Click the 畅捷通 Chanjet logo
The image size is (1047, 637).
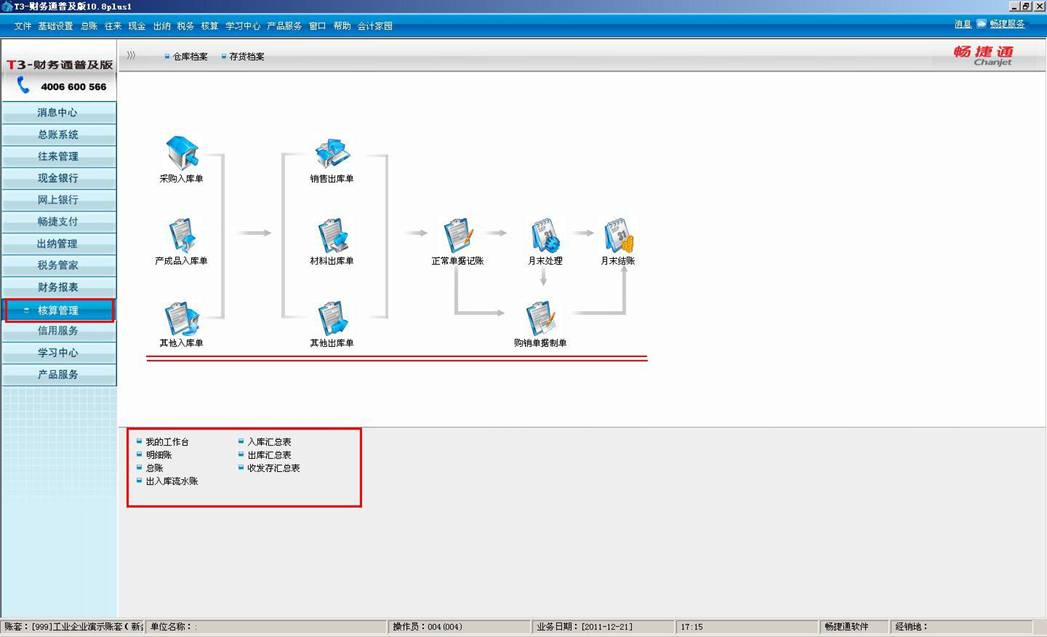(x=984, y=55)
